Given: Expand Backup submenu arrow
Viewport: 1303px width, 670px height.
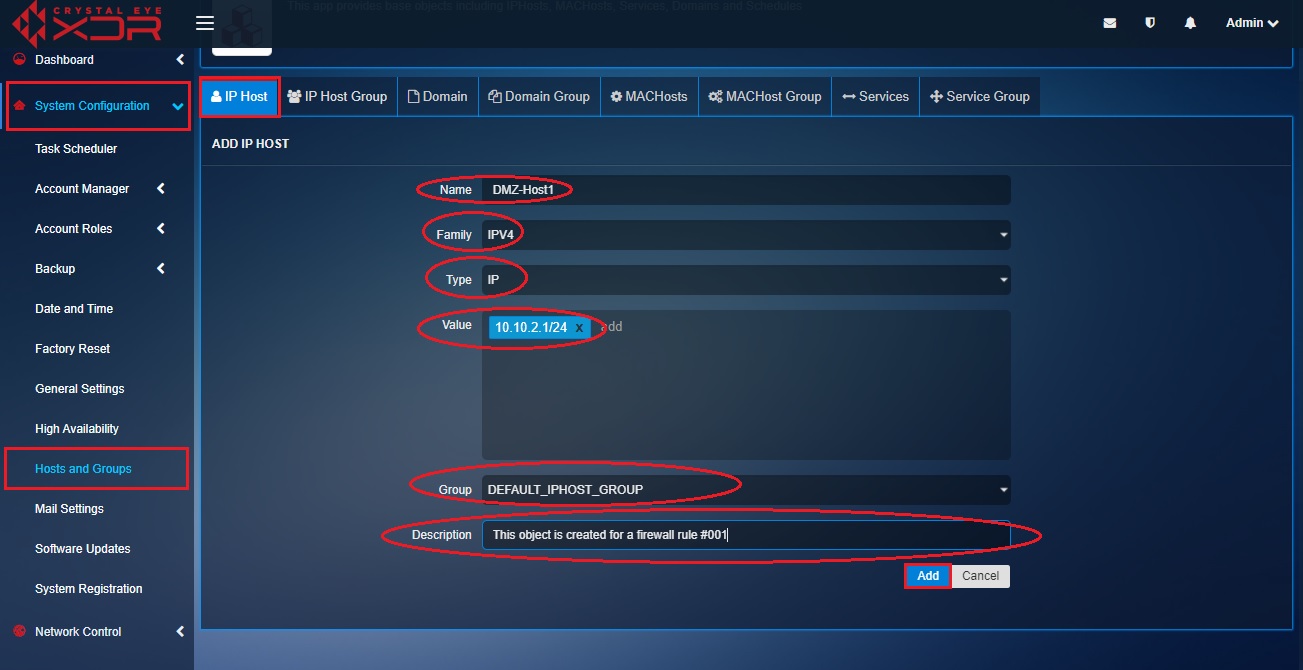Looking at the screenshot, I should tap(161, 269).
